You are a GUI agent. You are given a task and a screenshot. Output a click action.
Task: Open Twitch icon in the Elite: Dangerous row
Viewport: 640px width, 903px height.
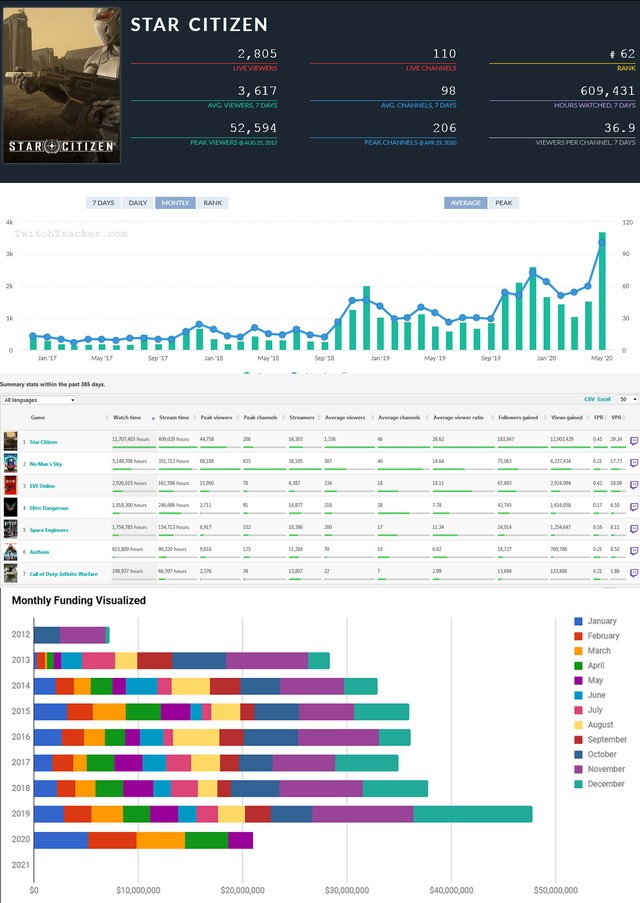[x=634, y=507]
